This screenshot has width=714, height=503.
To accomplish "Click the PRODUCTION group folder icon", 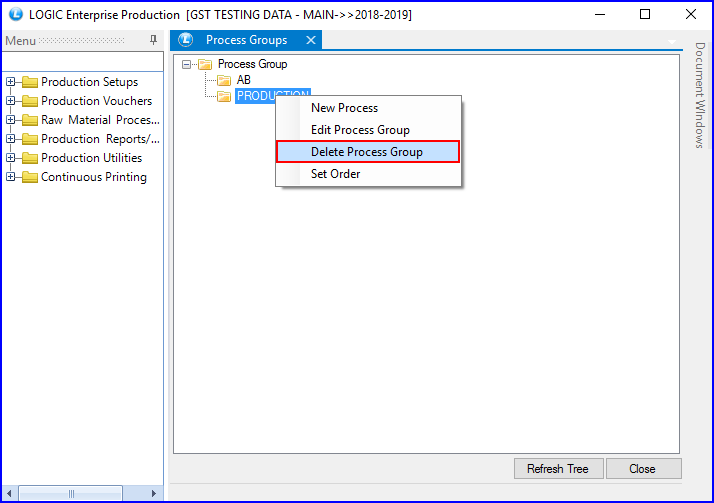I will coord(224,96).
